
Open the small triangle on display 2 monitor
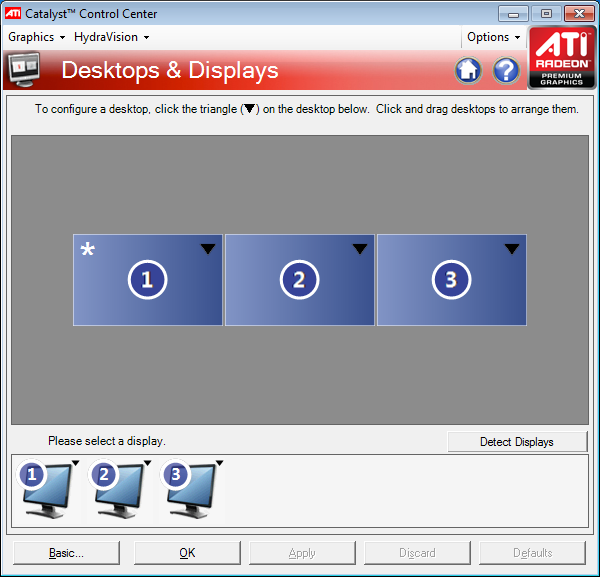pos(148,463)
